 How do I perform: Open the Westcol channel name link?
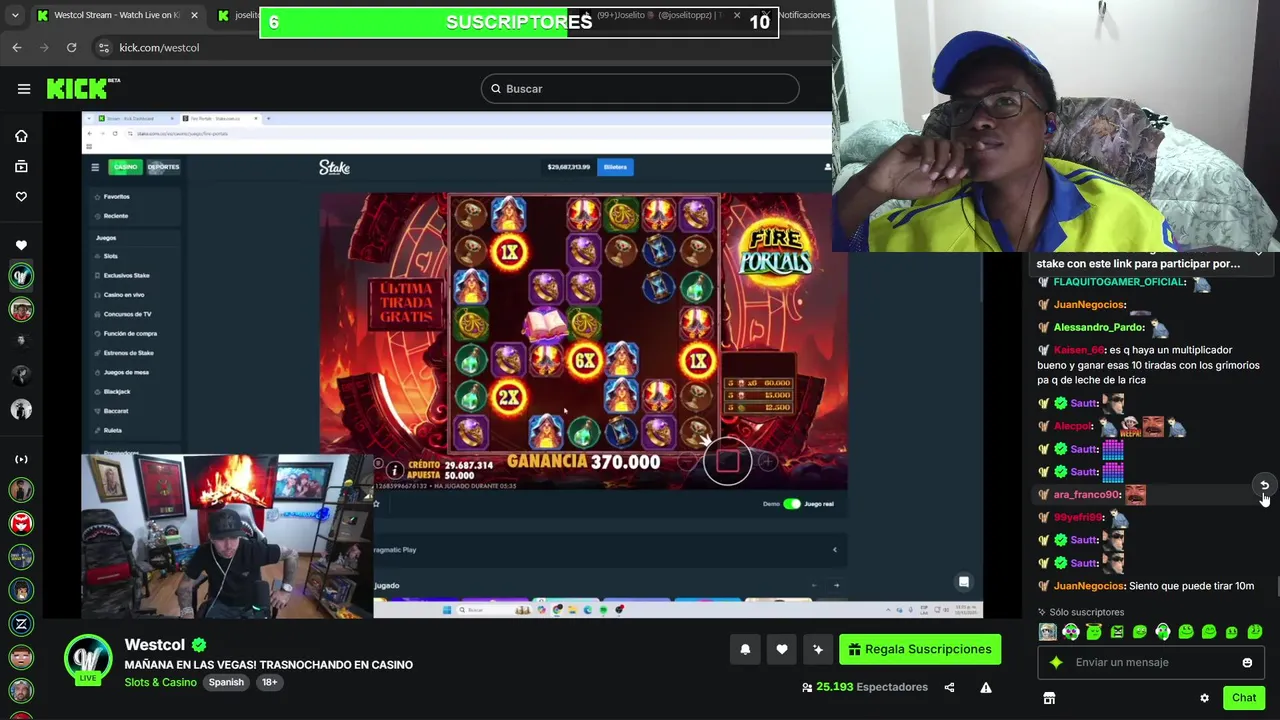pyautogui.click(x=154, y=645)
